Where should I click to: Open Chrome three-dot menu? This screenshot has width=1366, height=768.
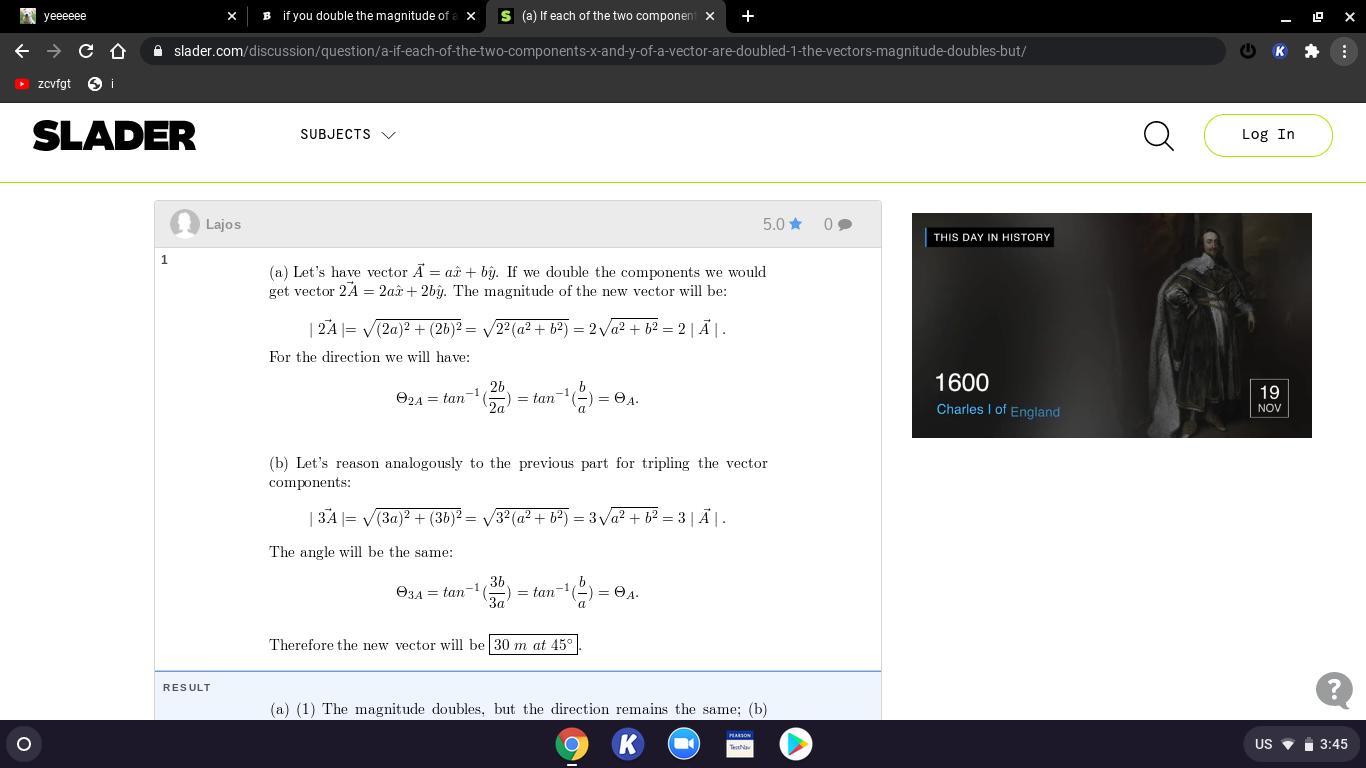[1344, 51]
